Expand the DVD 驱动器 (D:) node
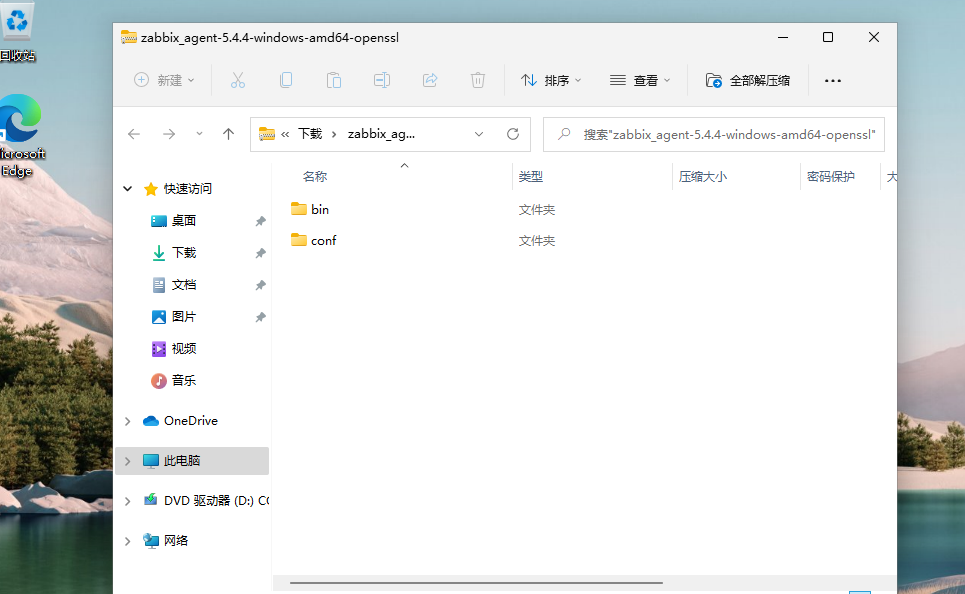This screenshot has height=594, width=965. click(127, 501)
